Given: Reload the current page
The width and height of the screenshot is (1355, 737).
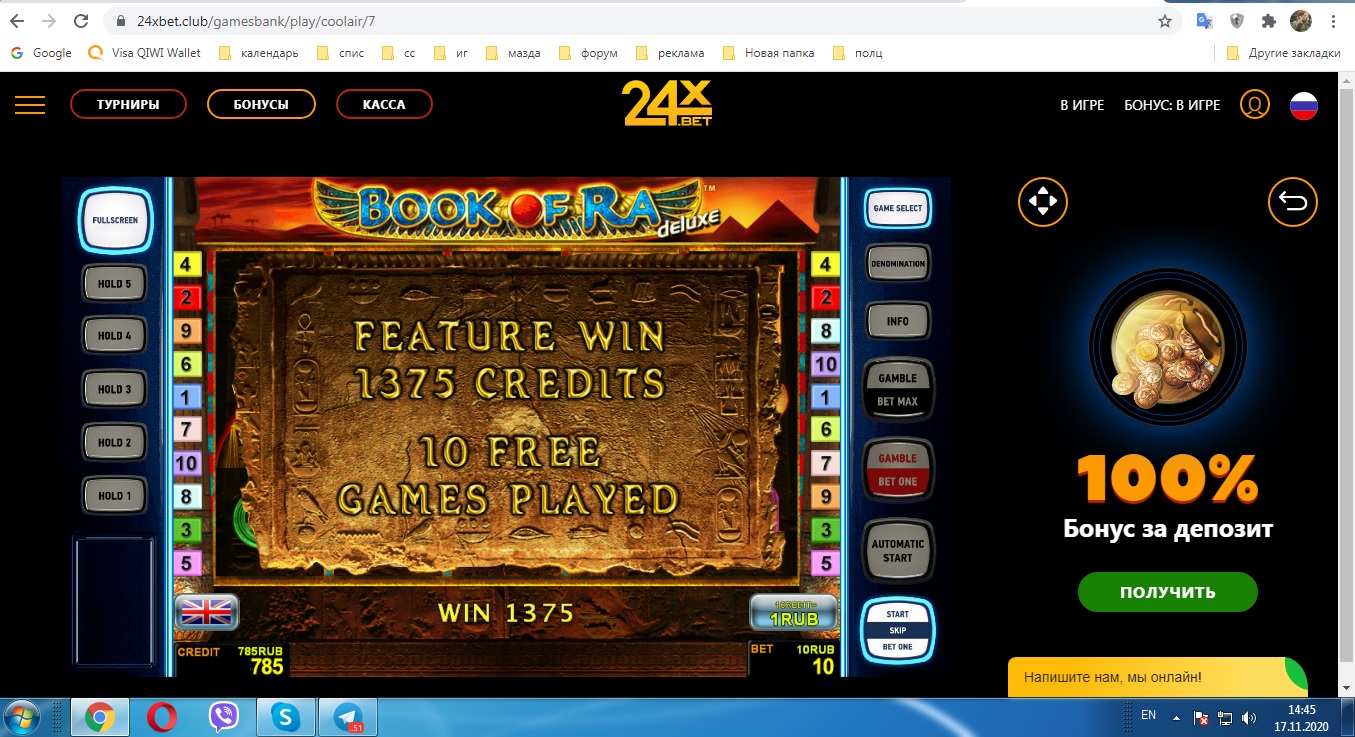Looking at the screenshot, I should click(x=82, y=21).
